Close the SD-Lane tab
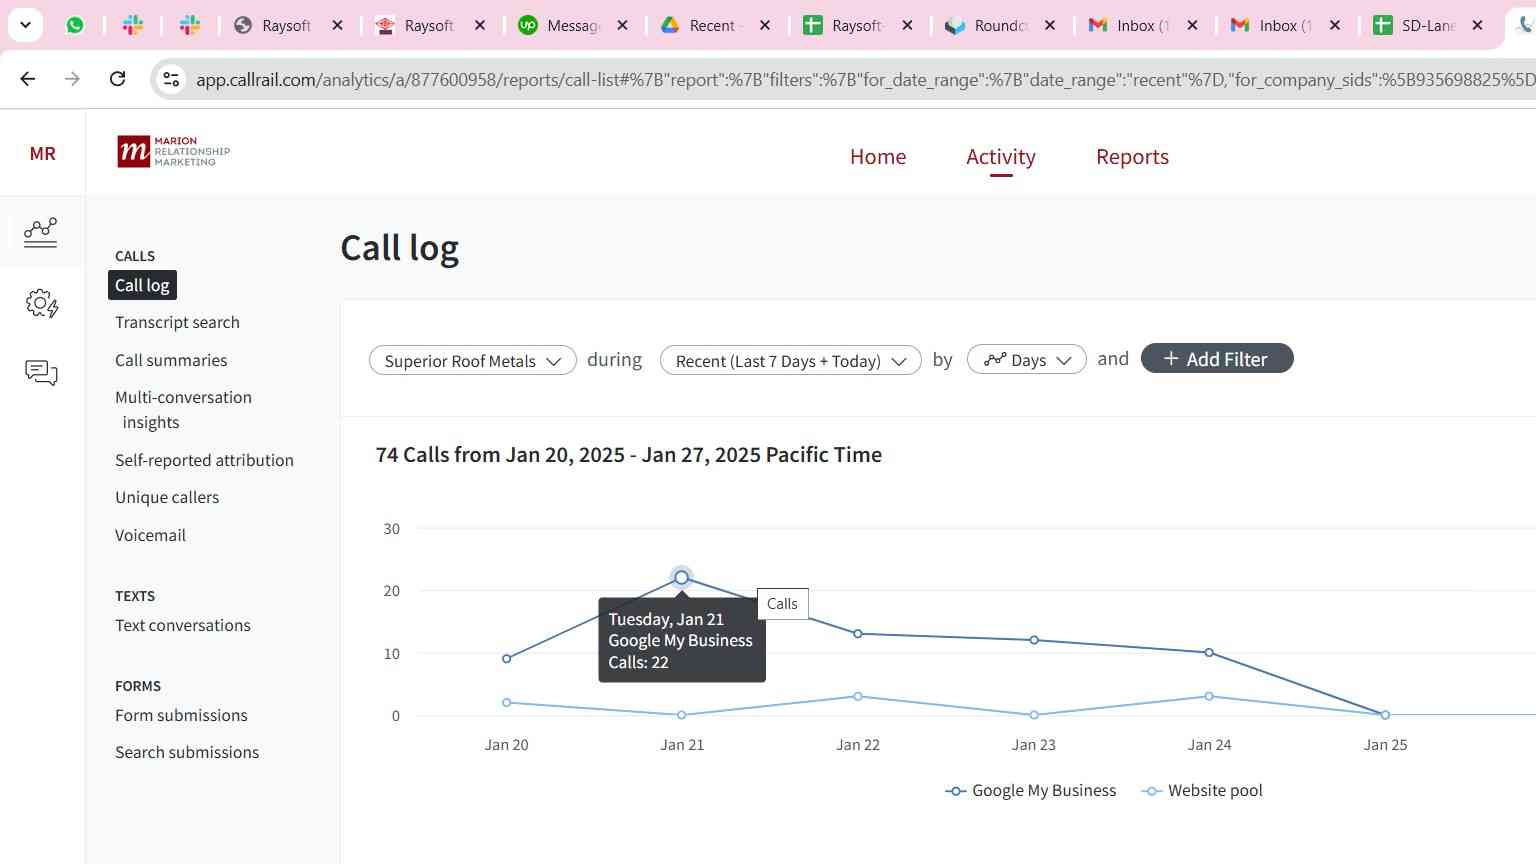The image size is (1536, 864). click(1477, 25)
